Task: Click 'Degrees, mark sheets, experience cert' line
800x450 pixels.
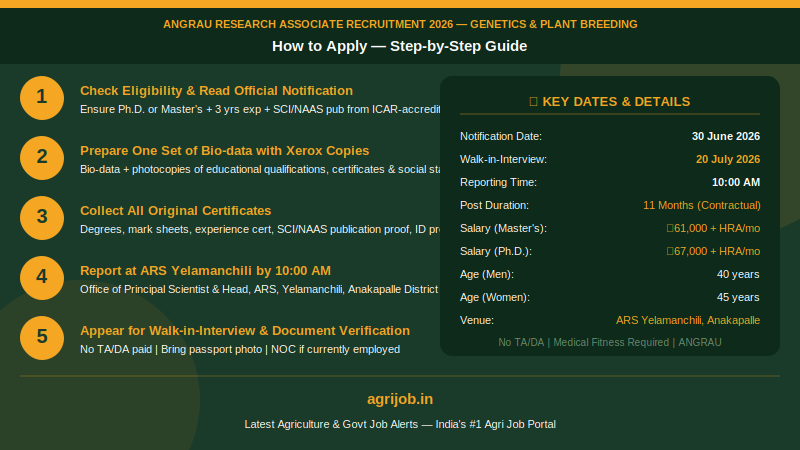Action: pyautogui.click(x=260, y=230)
